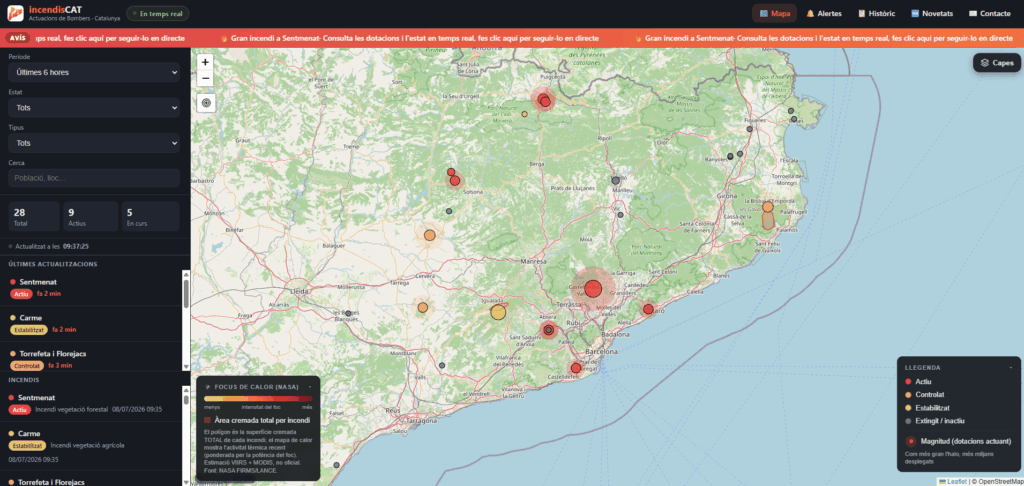1024x486 pixels.
Task: Open the Històric section
Action: (x=876, y=13)
